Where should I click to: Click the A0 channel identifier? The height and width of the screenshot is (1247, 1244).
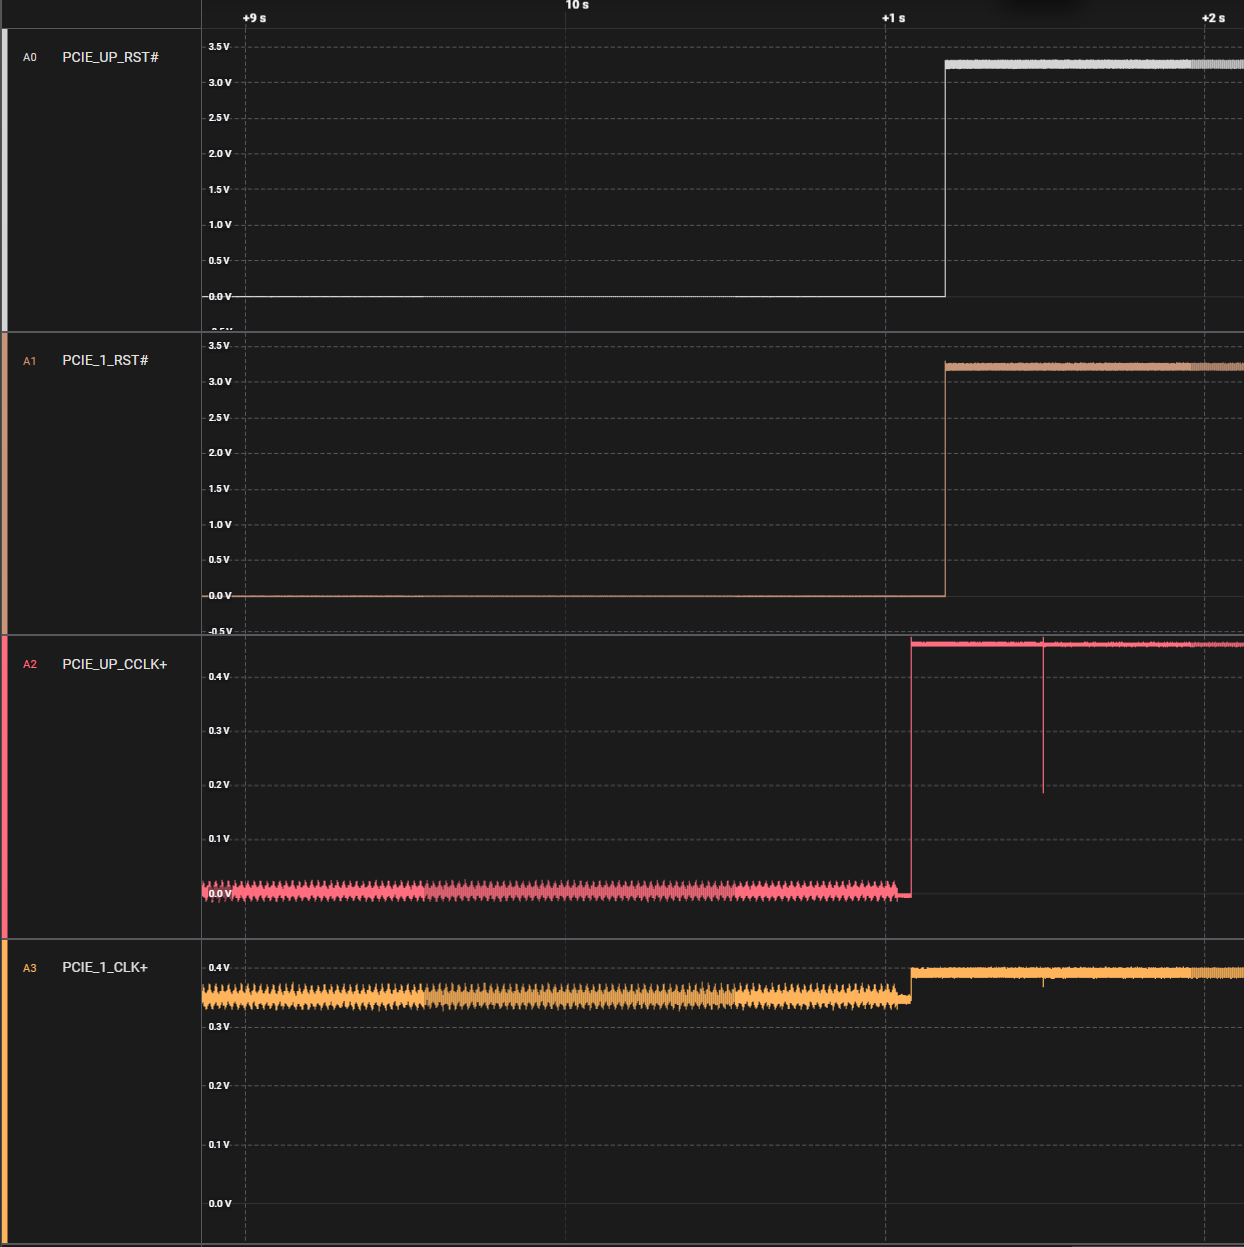[30, 58]
